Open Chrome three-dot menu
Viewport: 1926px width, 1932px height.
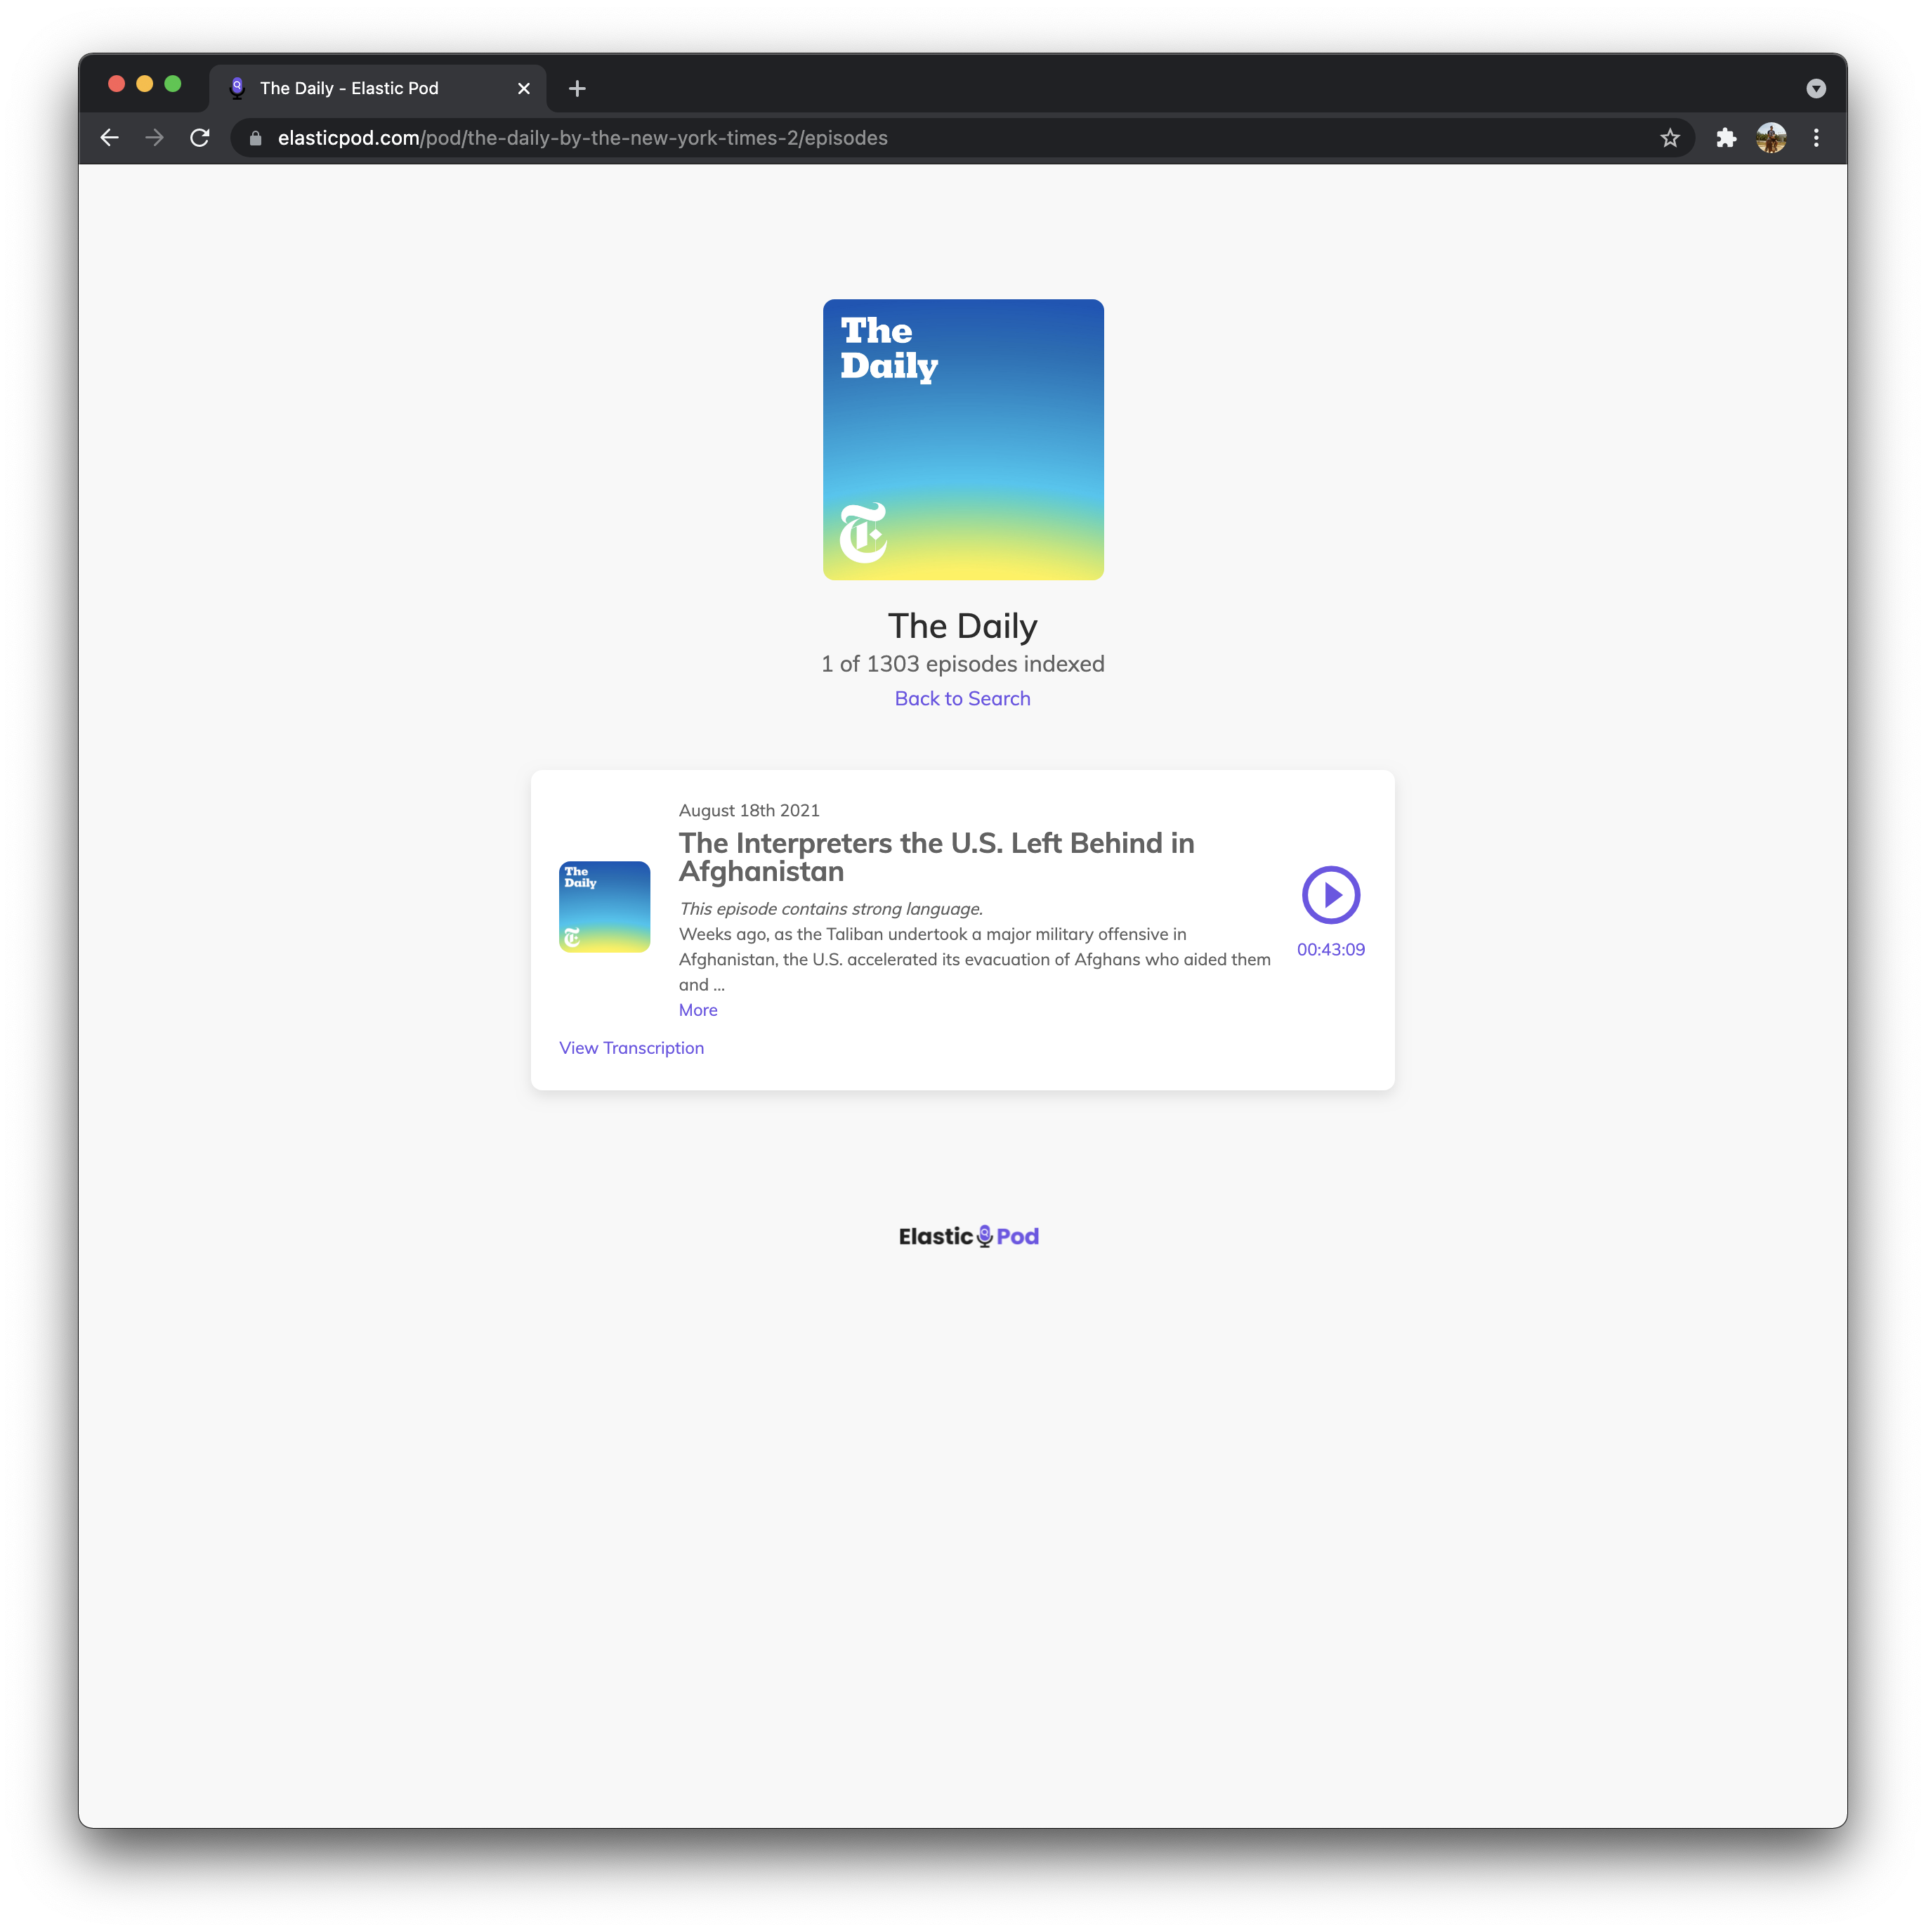(1816, 138)
